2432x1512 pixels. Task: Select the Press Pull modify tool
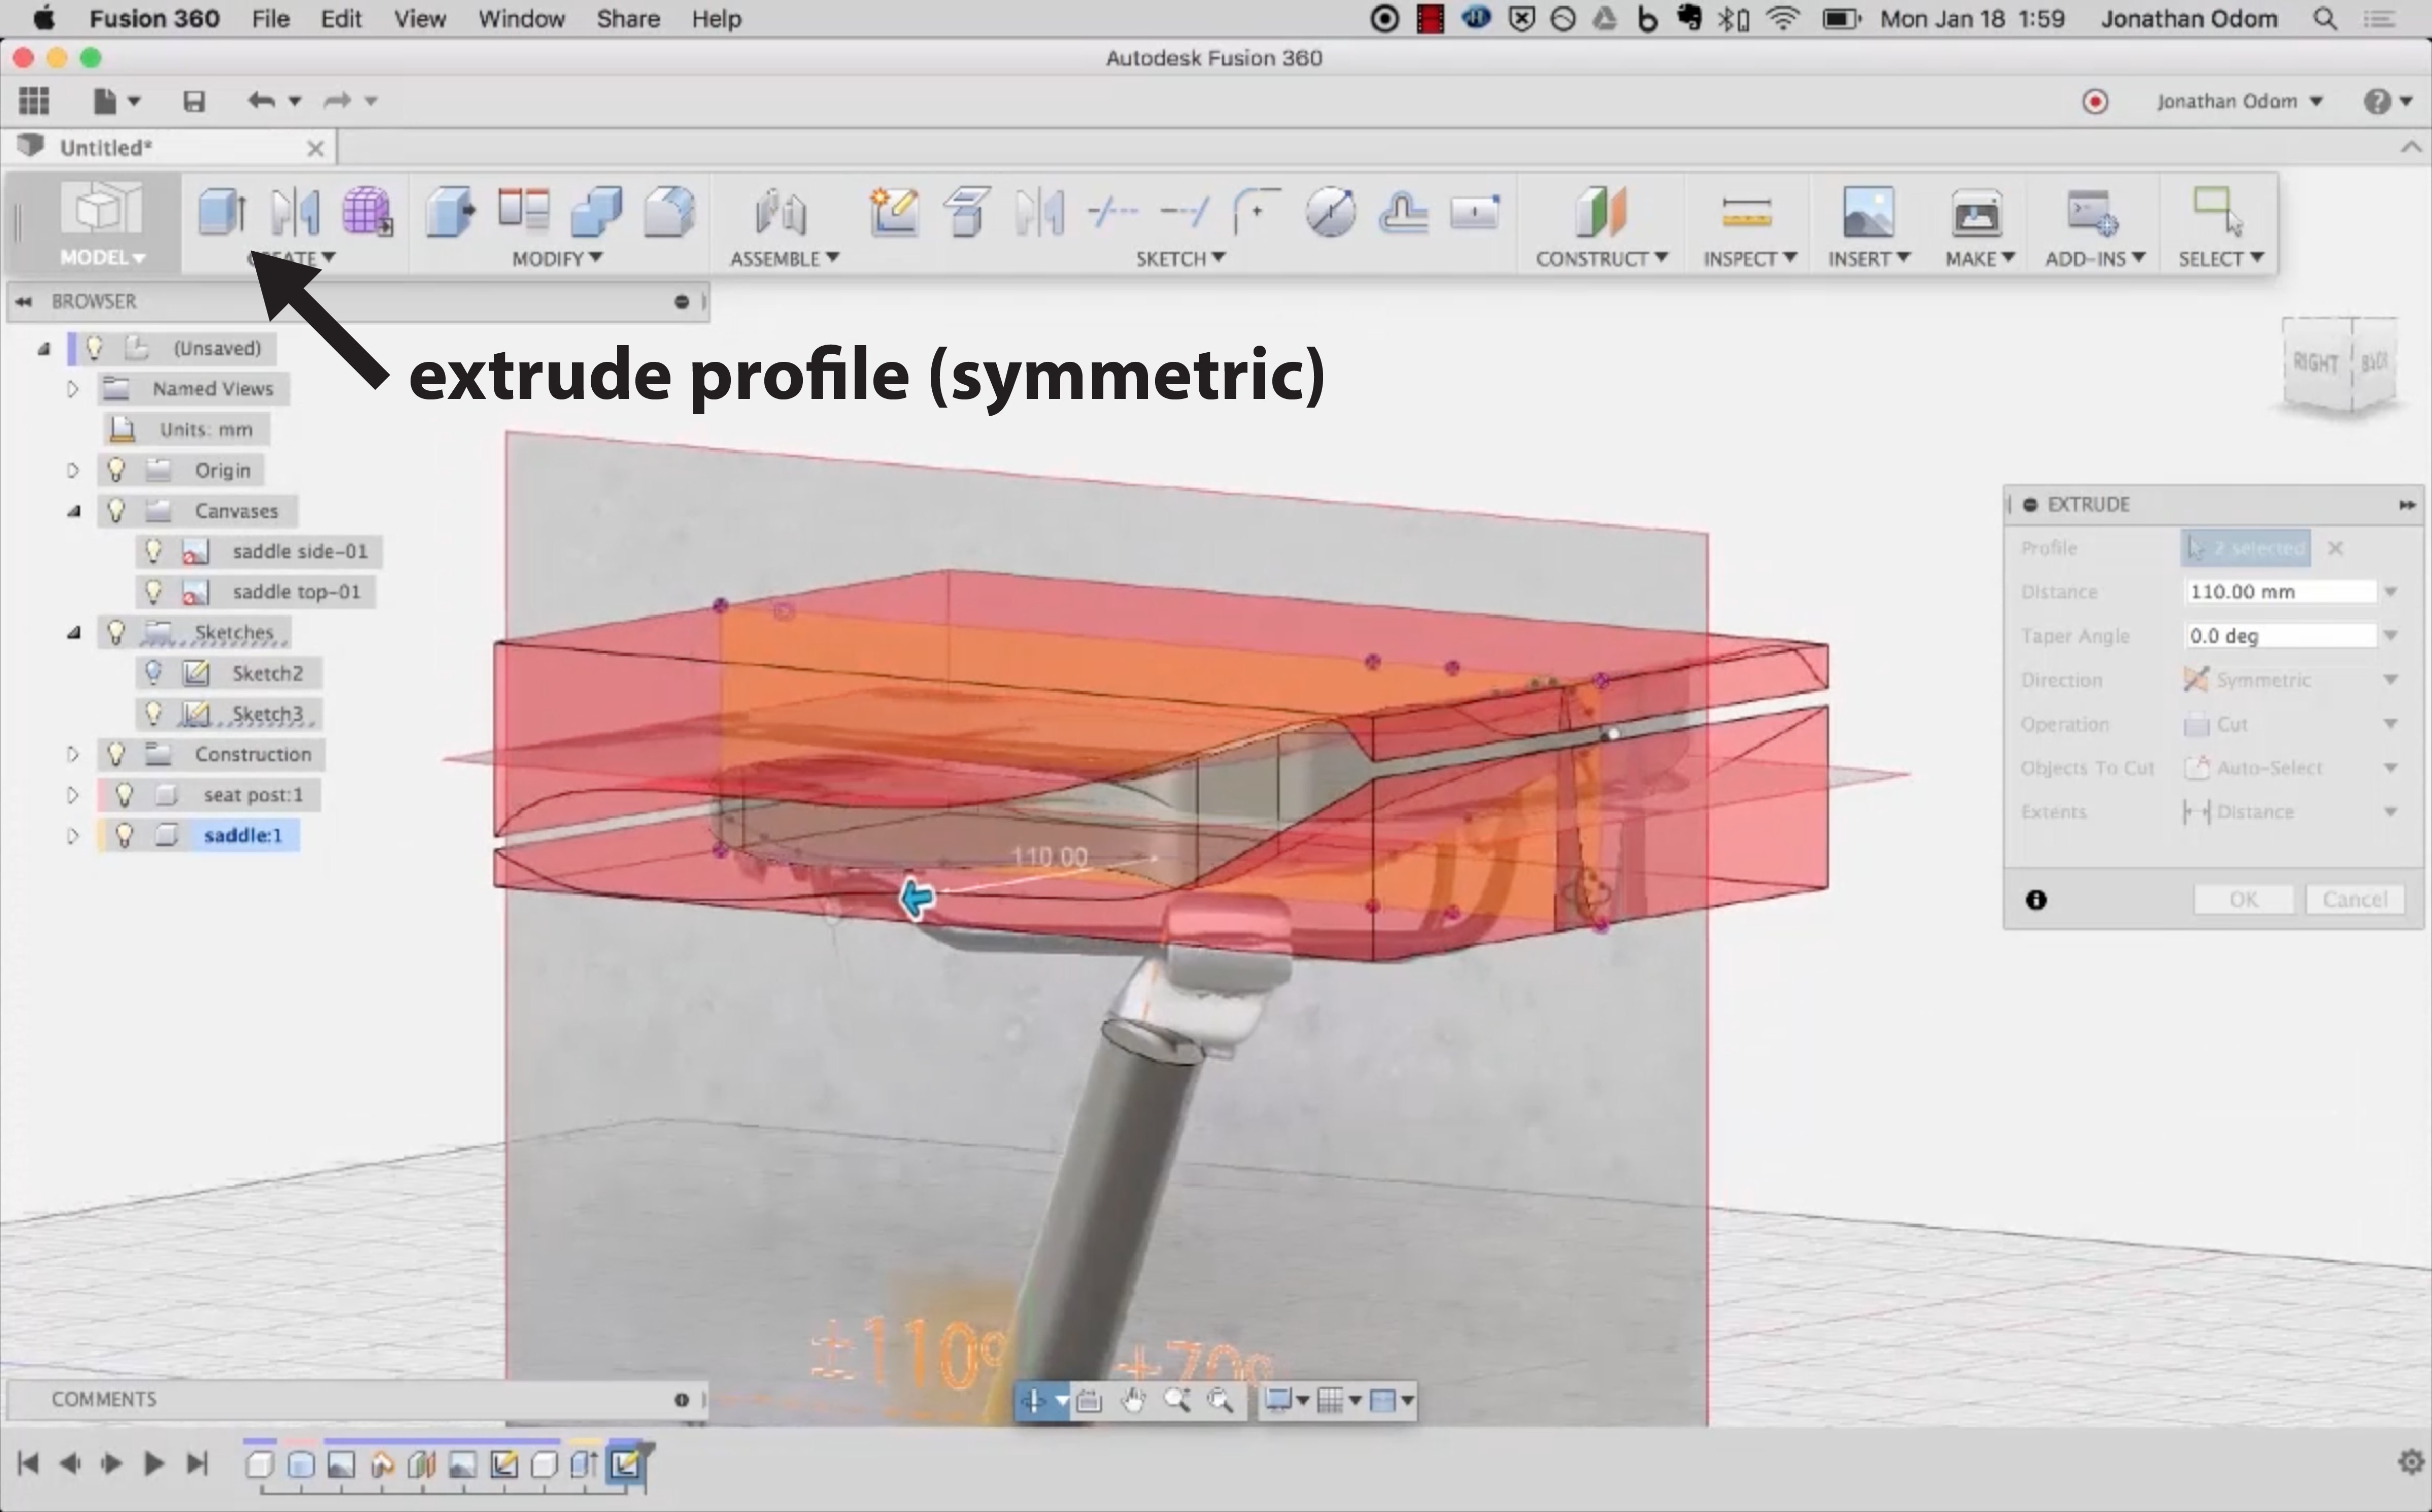pos(451,211)
